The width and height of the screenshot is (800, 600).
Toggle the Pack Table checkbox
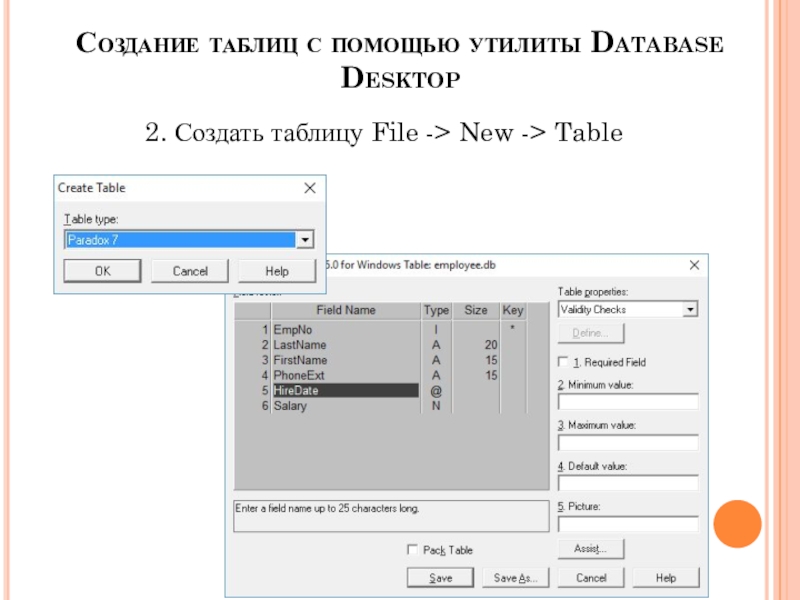pyautogui.click(x=412, y=550)
